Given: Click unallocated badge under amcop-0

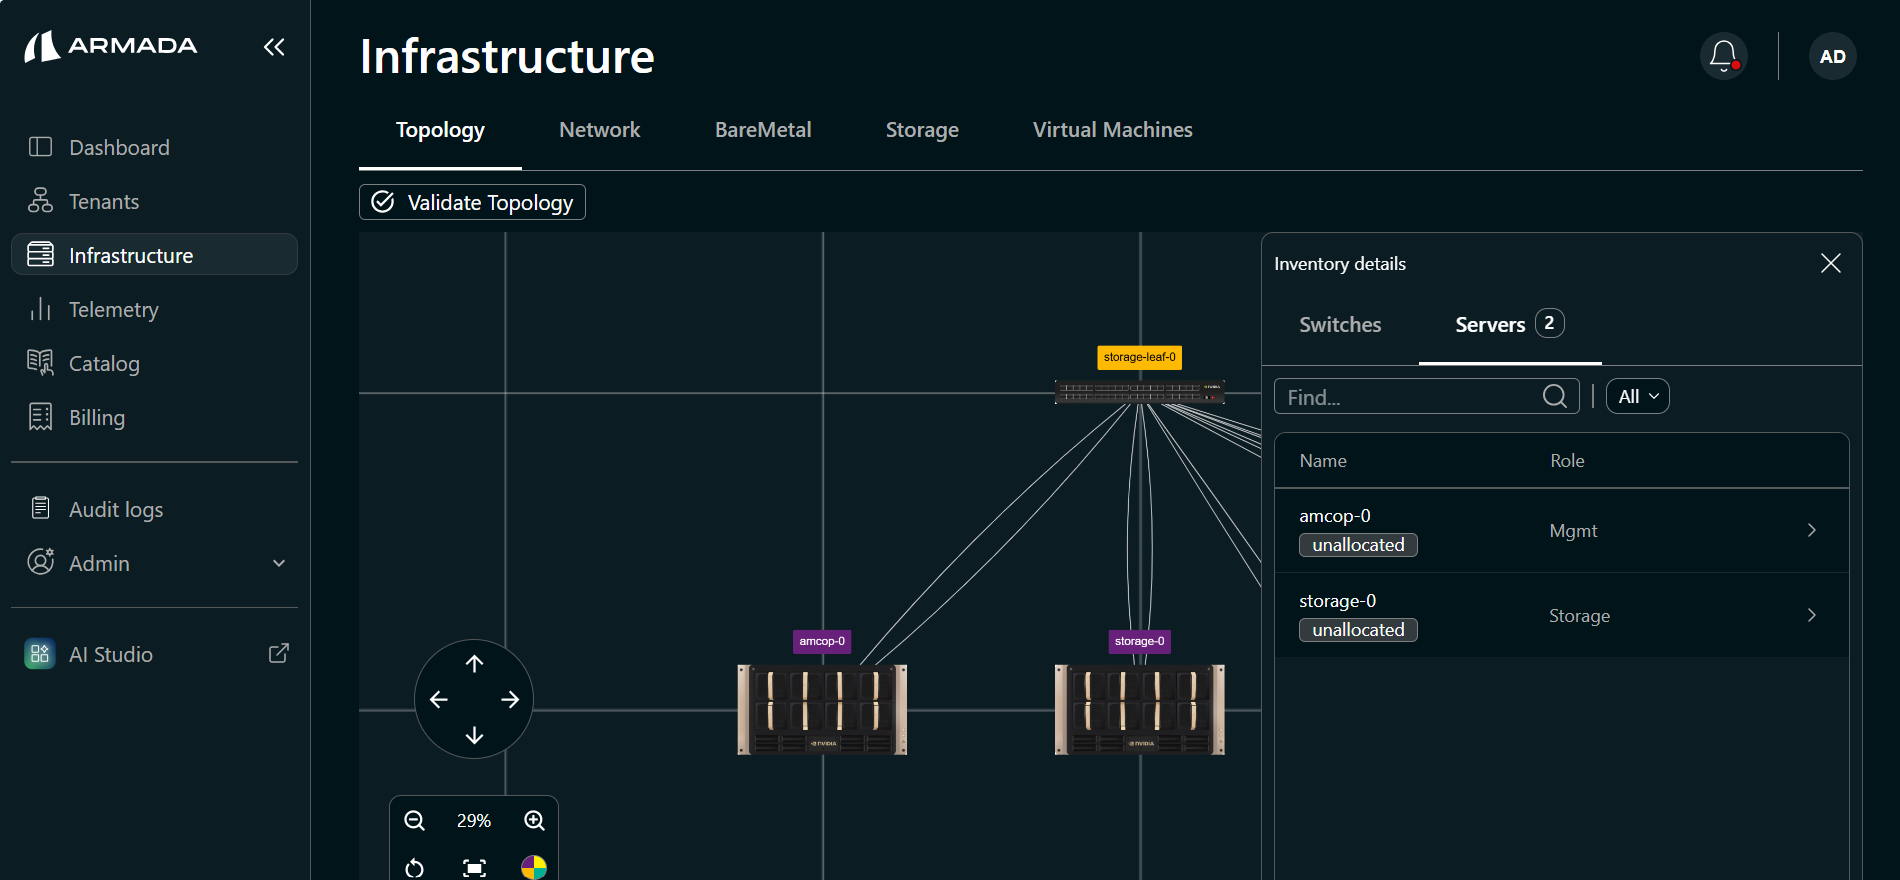Looking at the screenshot, I should [1358, 545].
